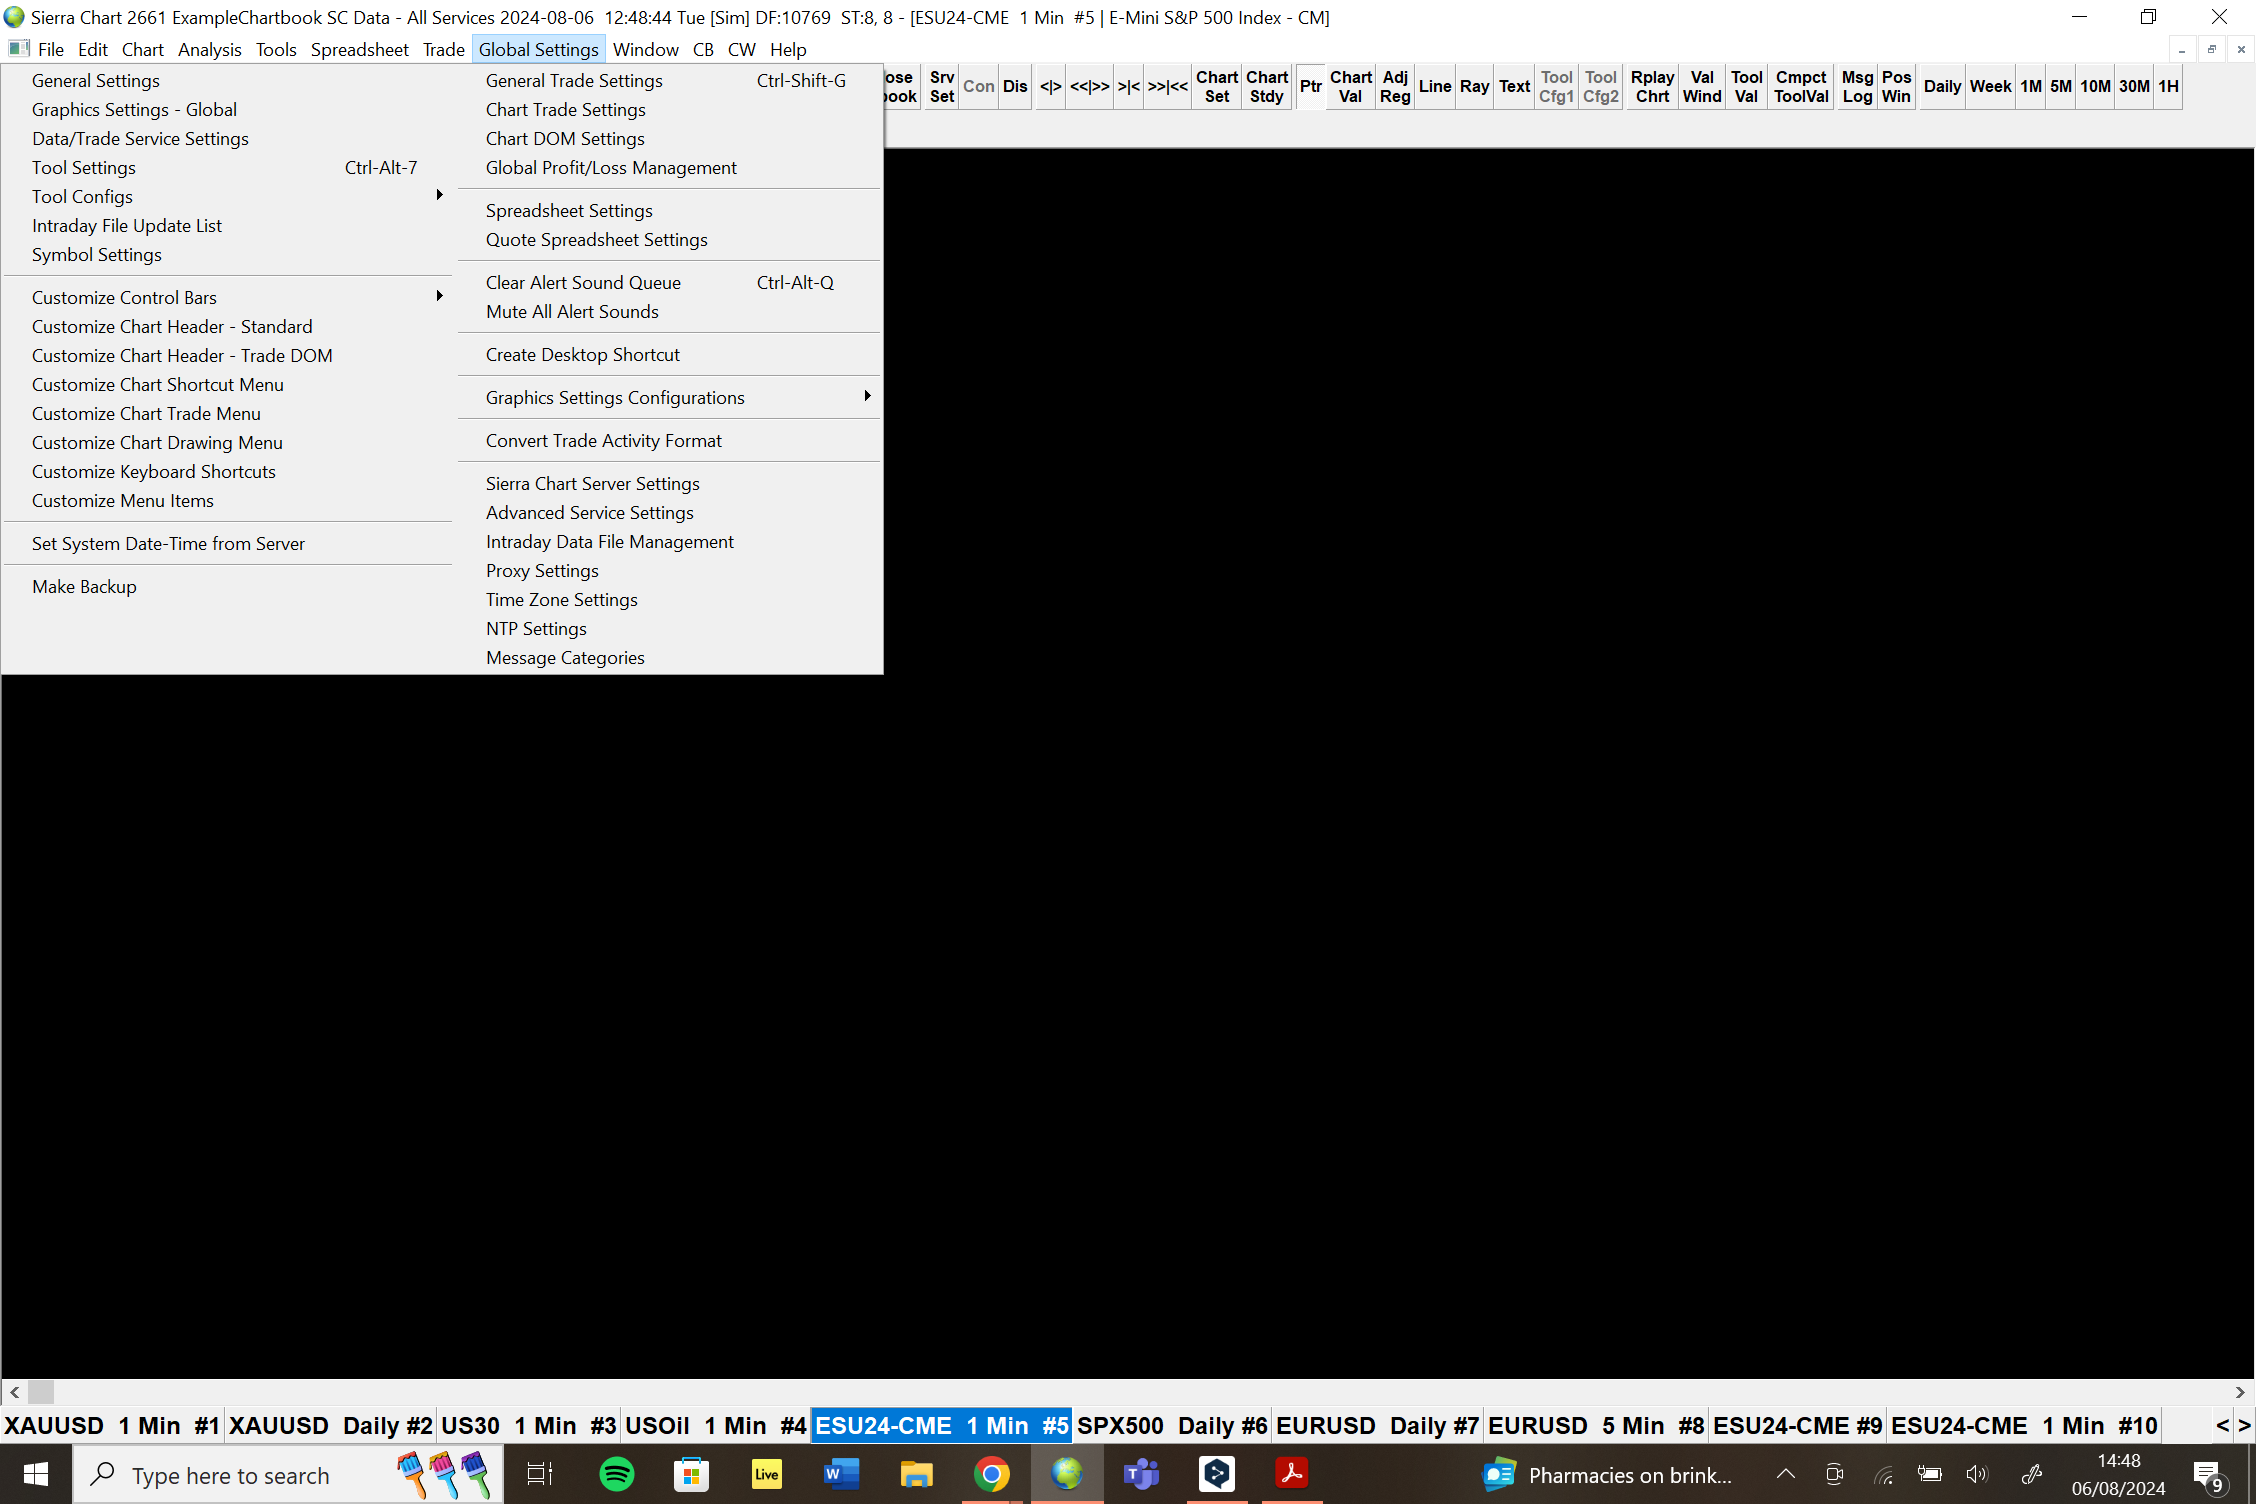This screenshot has height=1504, width=2256.
Task: Select the Line drawing tool
Action: click(x=1434, y=87)
